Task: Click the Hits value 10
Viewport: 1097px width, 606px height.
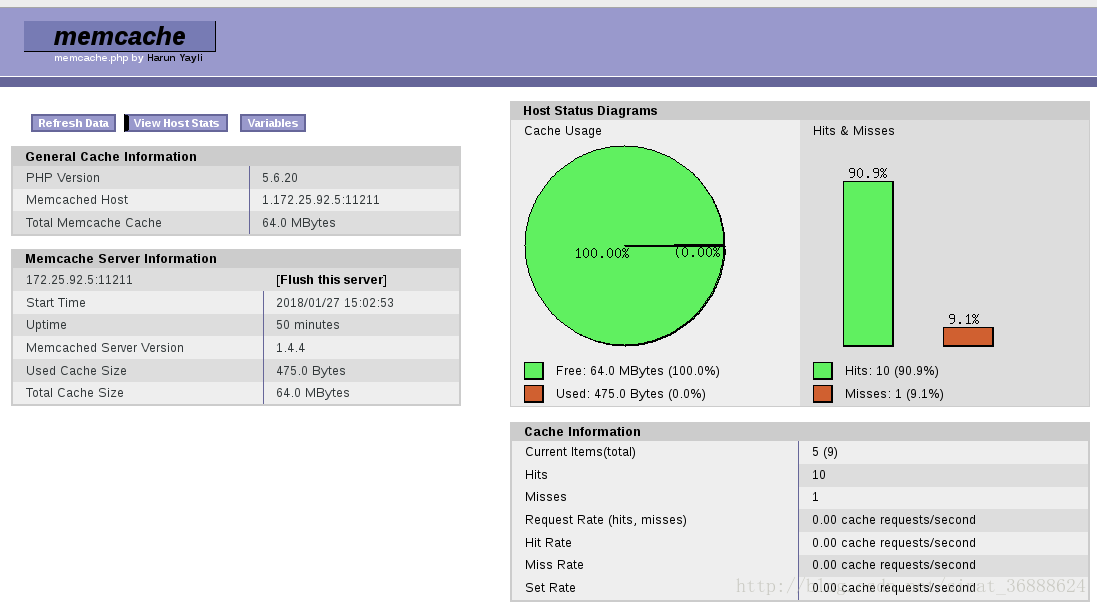Action: [x=819, y=474]
